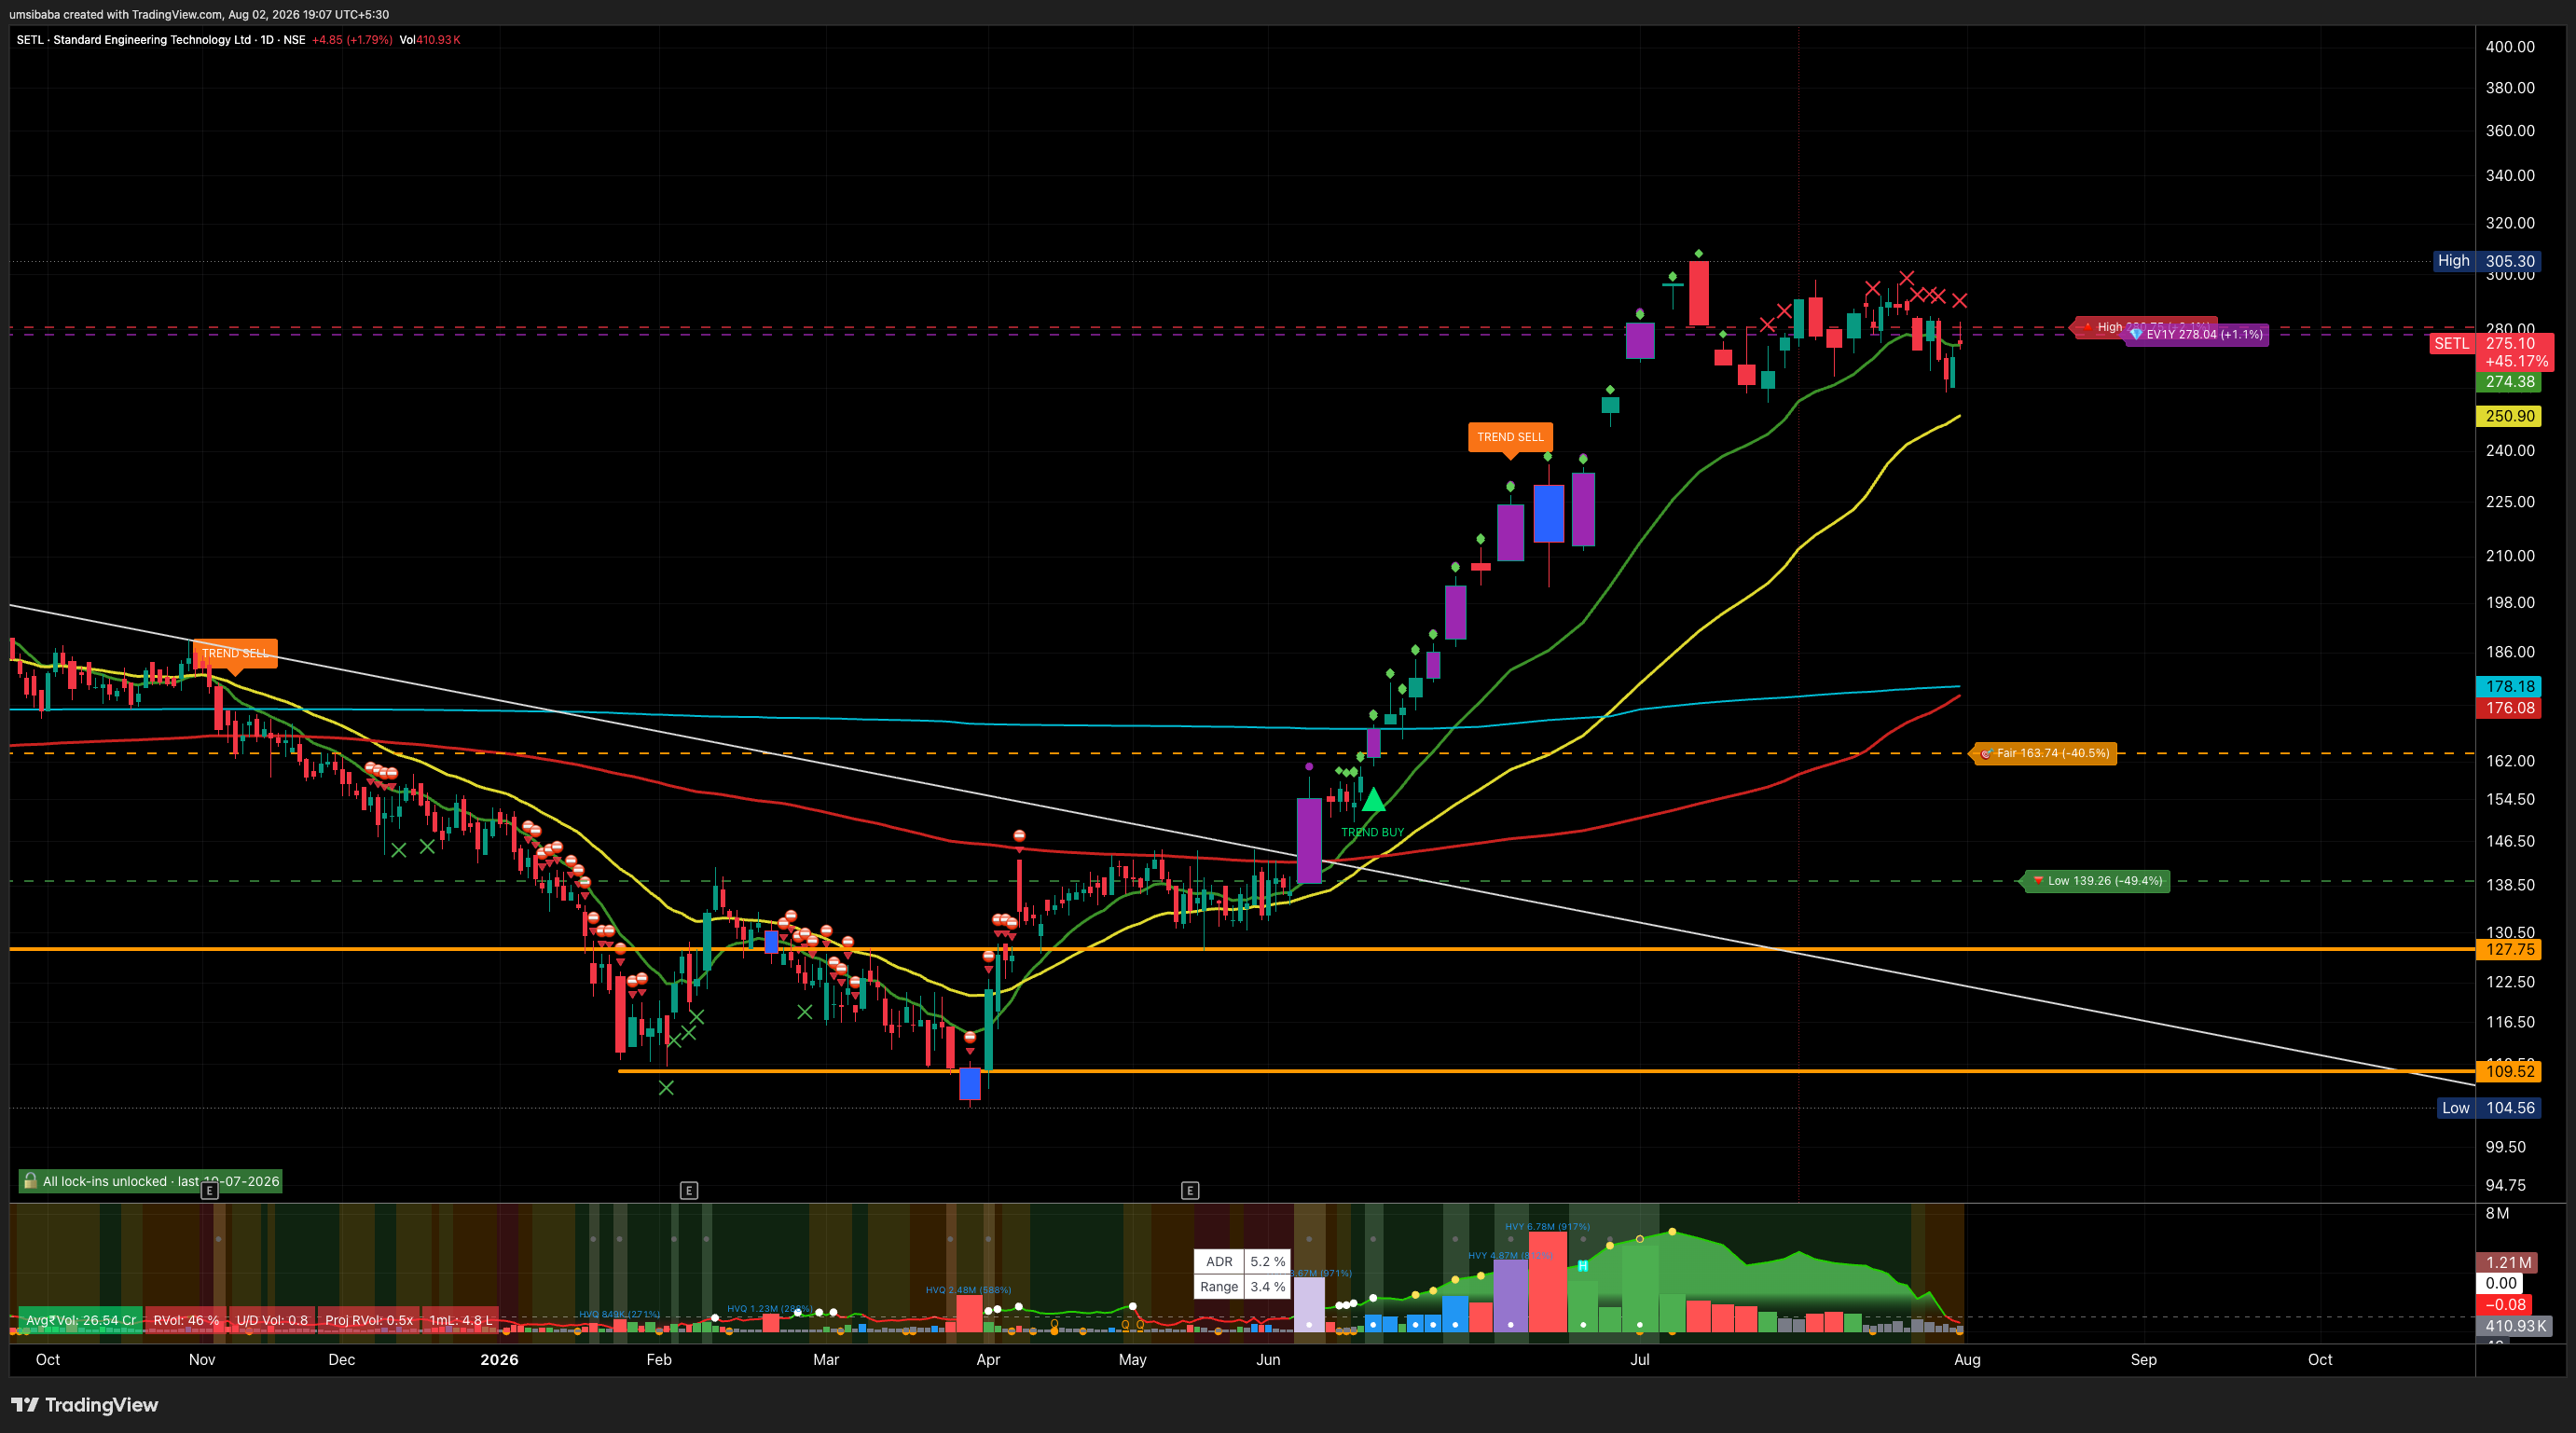
Task: Click the 'RVol: 46 %' stat
Action: [186, 1320]
